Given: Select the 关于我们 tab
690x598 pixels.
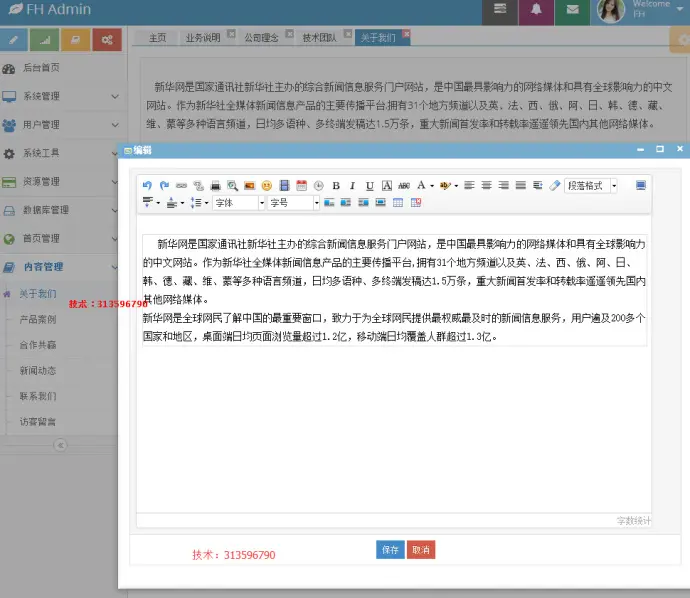Looking at the screenshot, I should tap(378, 38).
